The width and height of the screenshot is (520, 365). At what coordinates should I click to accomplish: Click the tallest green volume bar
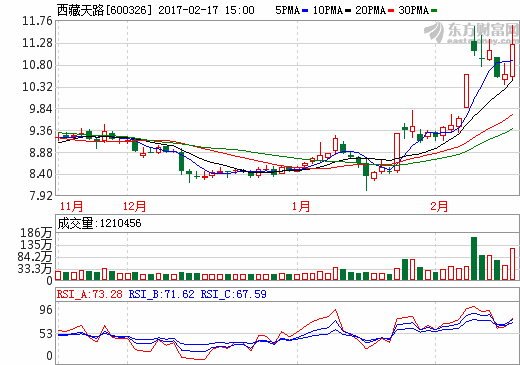pos(474,258)
